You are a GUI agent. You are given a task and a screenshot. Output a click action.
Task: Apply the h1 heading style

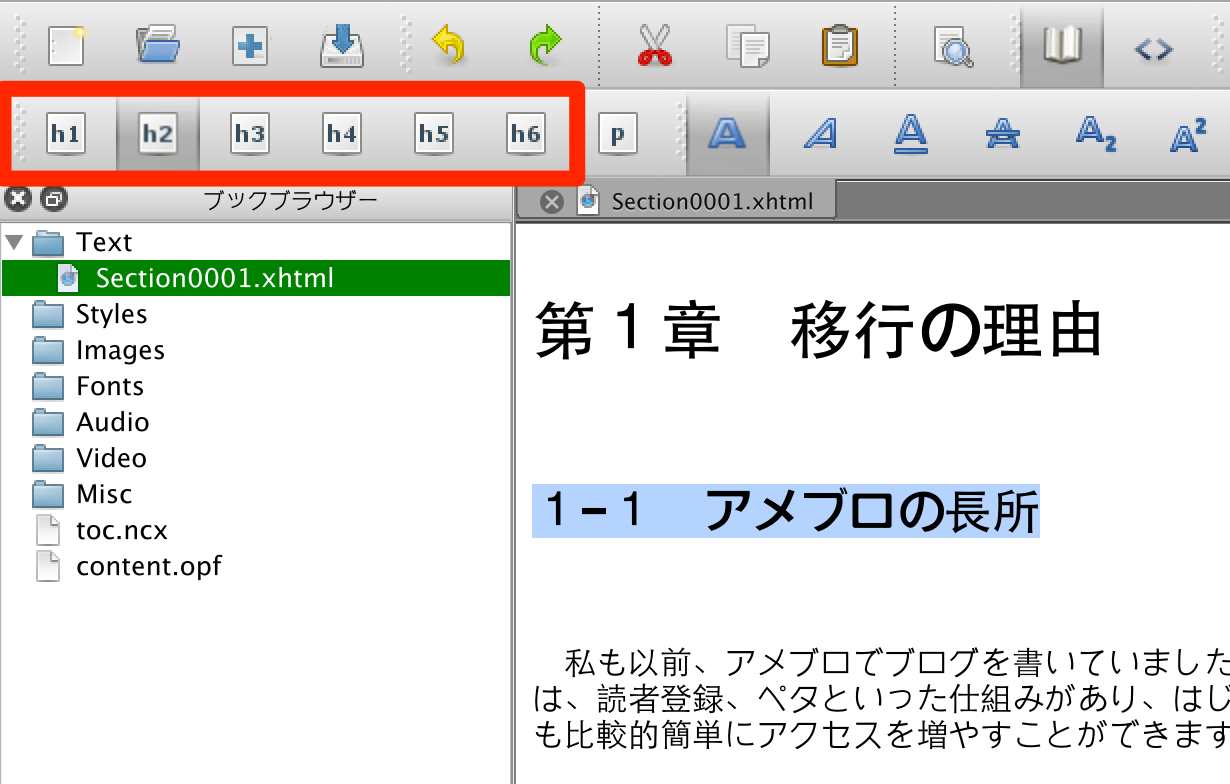[x=66, y=134]
